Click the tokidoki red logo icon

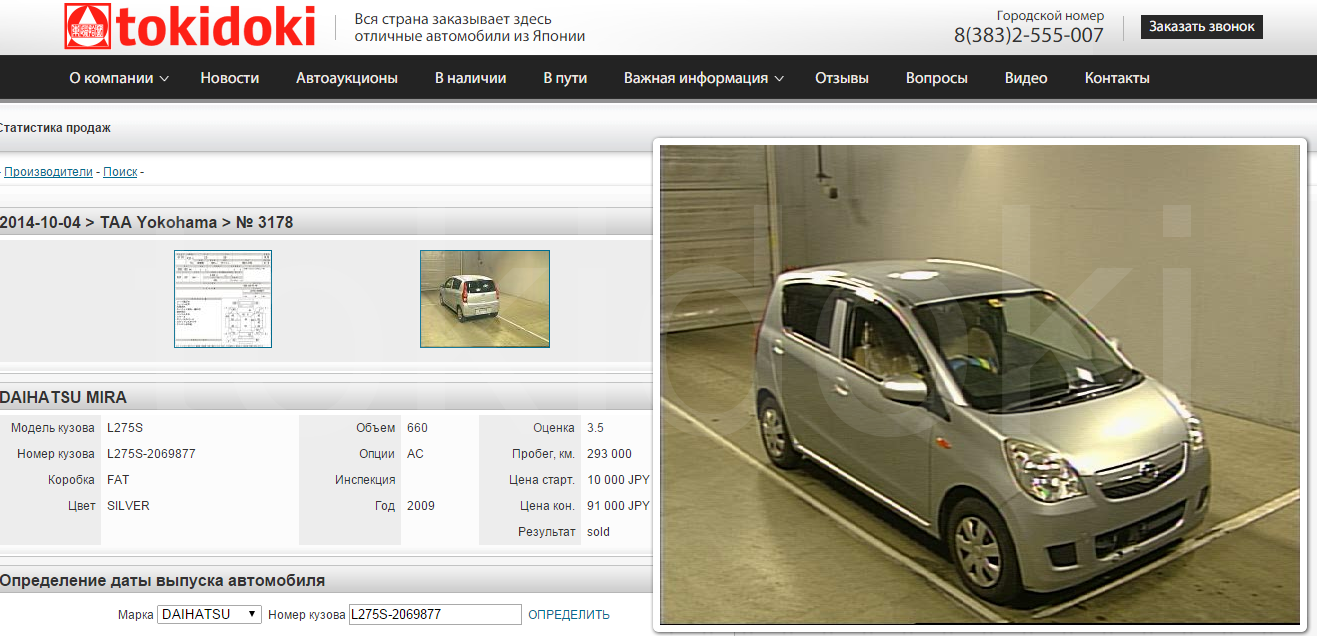[89, 27]
